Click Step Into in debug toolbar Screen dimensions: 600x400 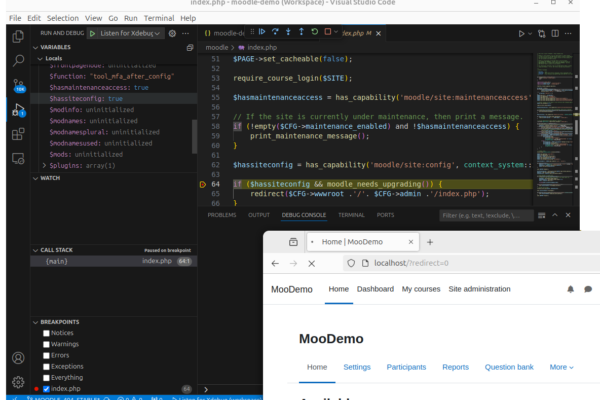coord(288,32)
